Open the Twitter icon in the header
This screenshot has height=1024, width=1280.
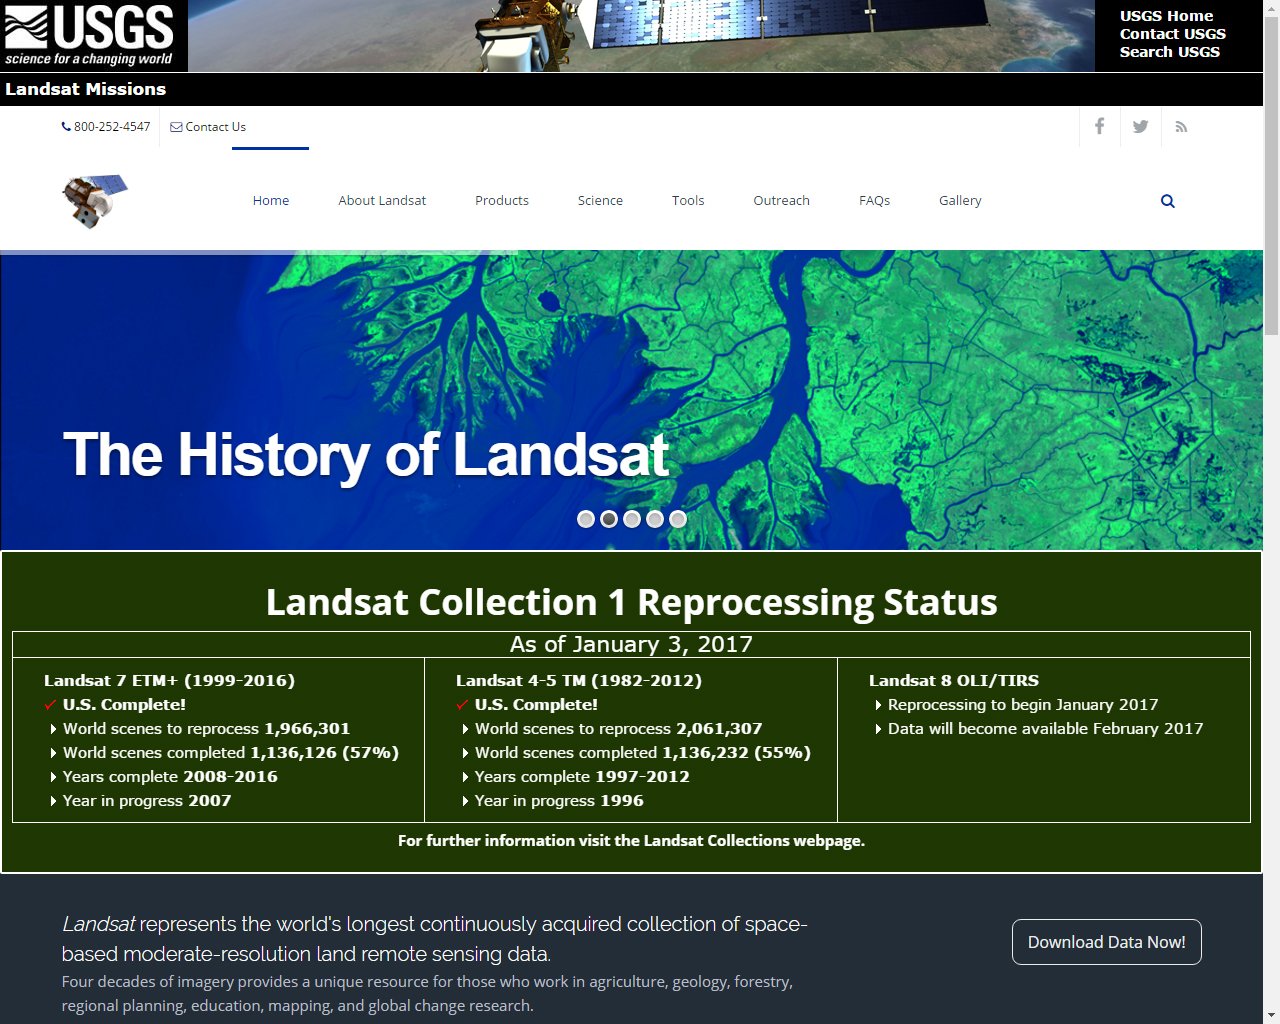coord(1140,126)
